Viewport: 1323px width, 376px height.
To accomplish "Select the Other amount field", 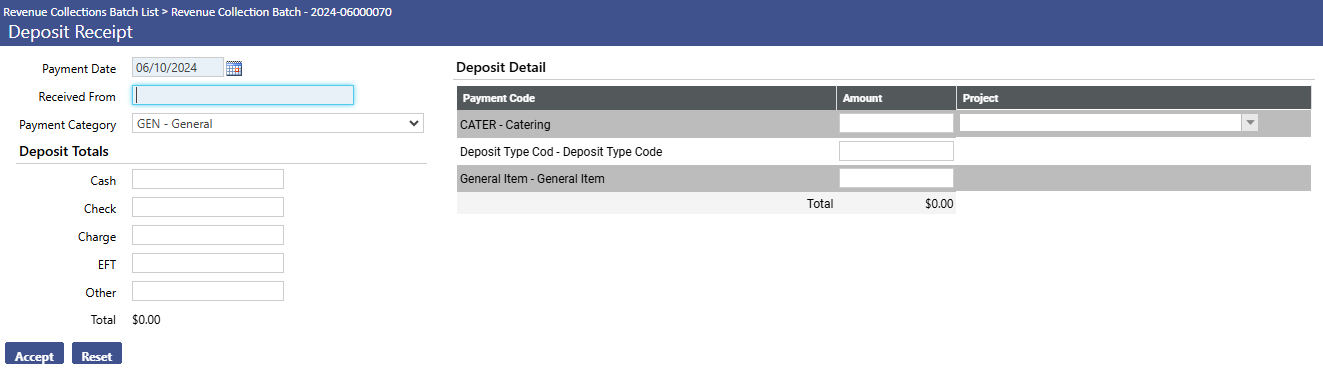I will [208, 291].
